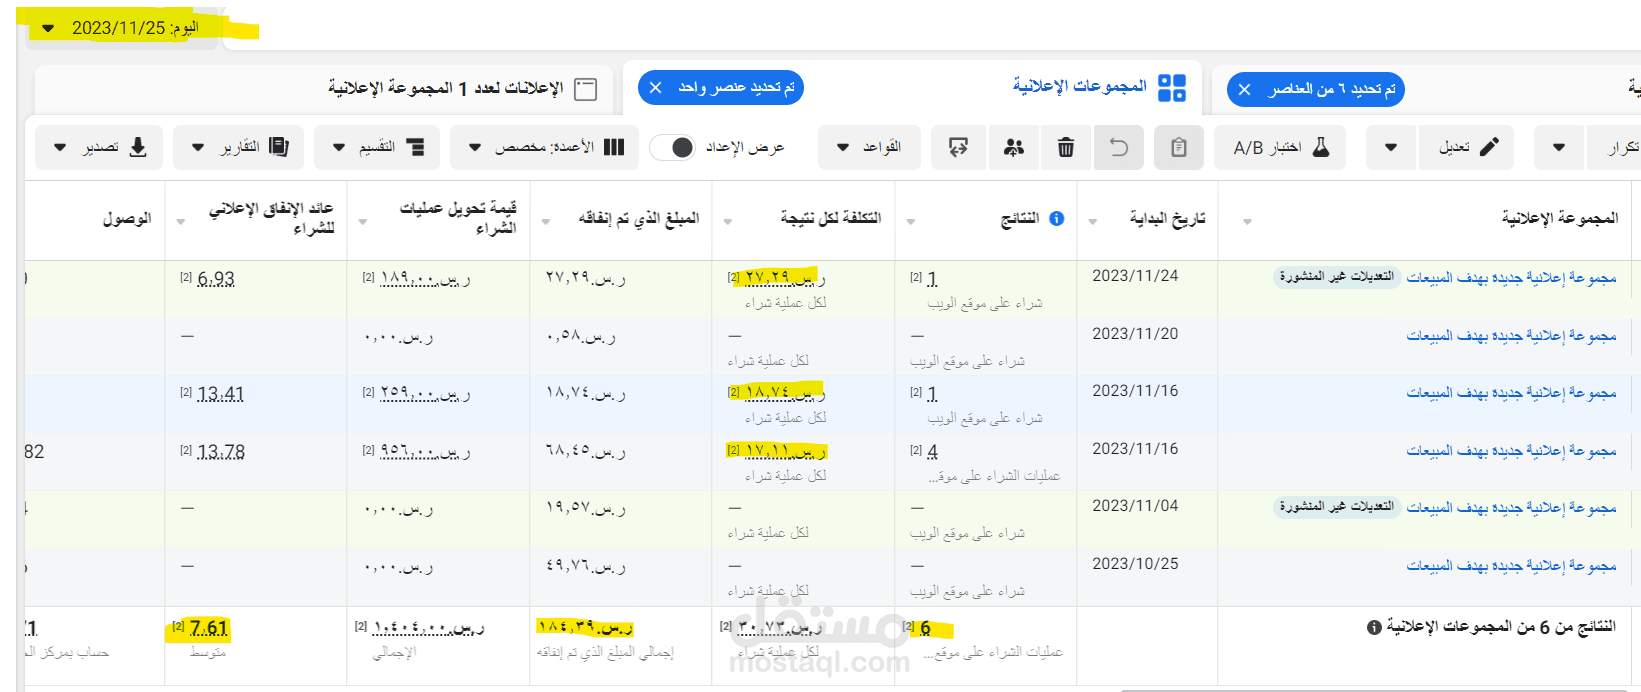The image size is (1641, 692).
Task: Click unpublished edits tag on 2023/11/24 row
Action: 1336,277
